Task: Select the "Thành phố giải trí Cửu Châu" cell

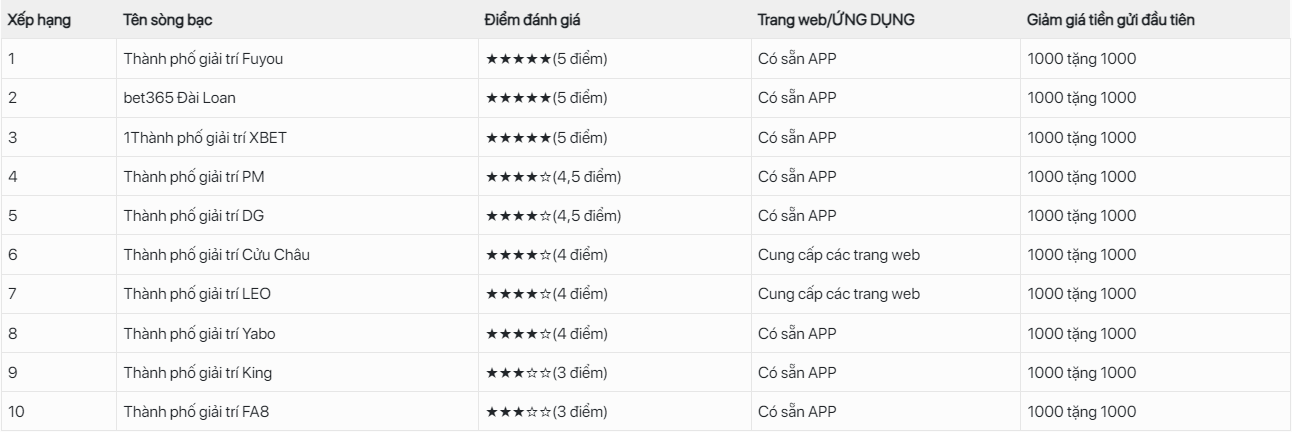Action: coord(216,254)
